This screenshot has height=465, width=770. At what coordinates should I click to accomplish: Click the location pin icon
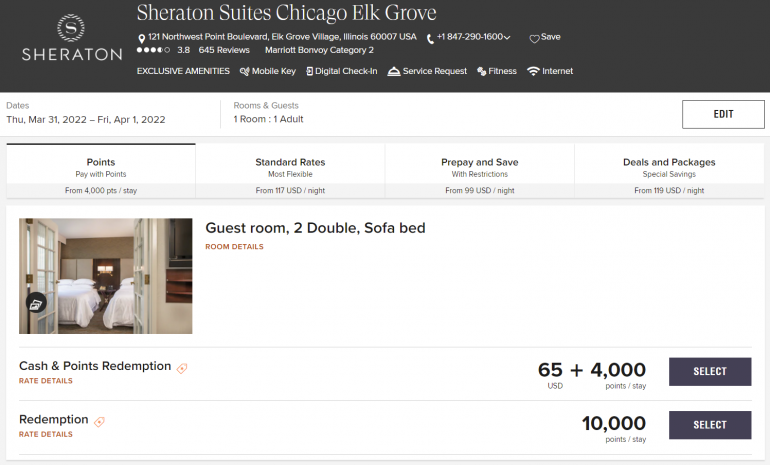(x=142, y=38)
